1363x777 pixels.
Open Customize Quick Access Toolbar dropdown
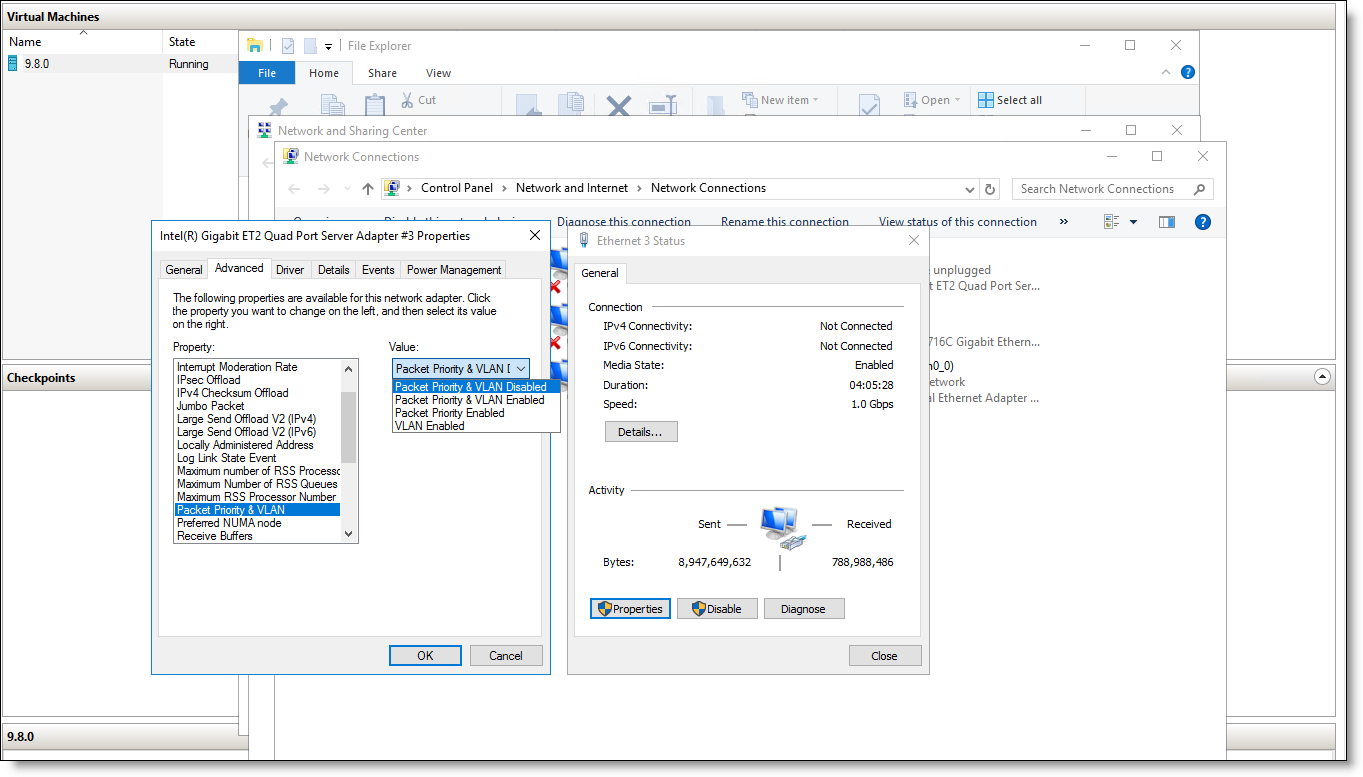click(328, 46)
